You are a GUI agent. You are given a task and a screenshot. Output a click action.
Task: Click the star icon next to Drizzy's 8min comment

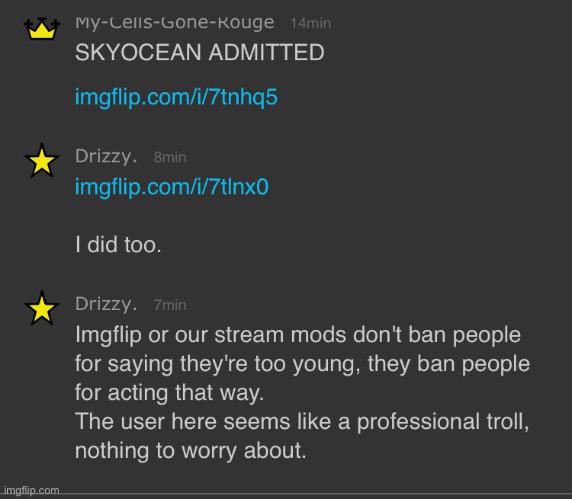(42, 160)
